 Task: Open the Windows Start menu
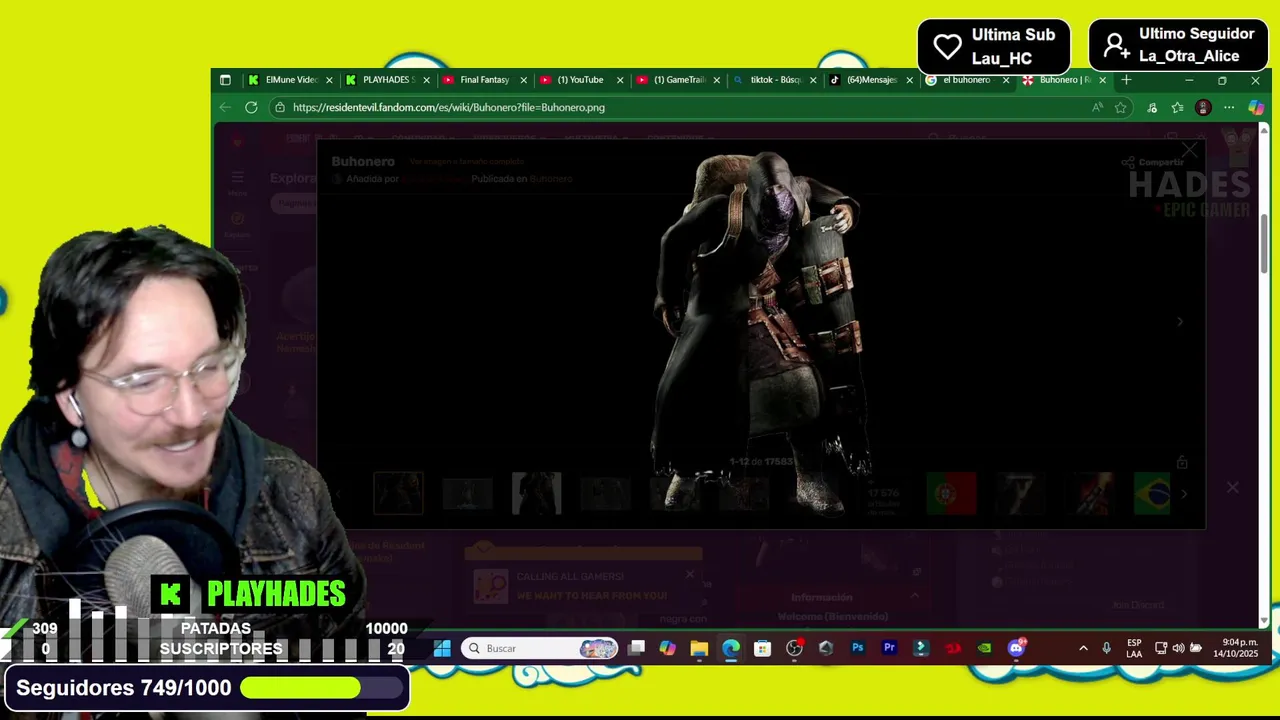pos(442,648)
